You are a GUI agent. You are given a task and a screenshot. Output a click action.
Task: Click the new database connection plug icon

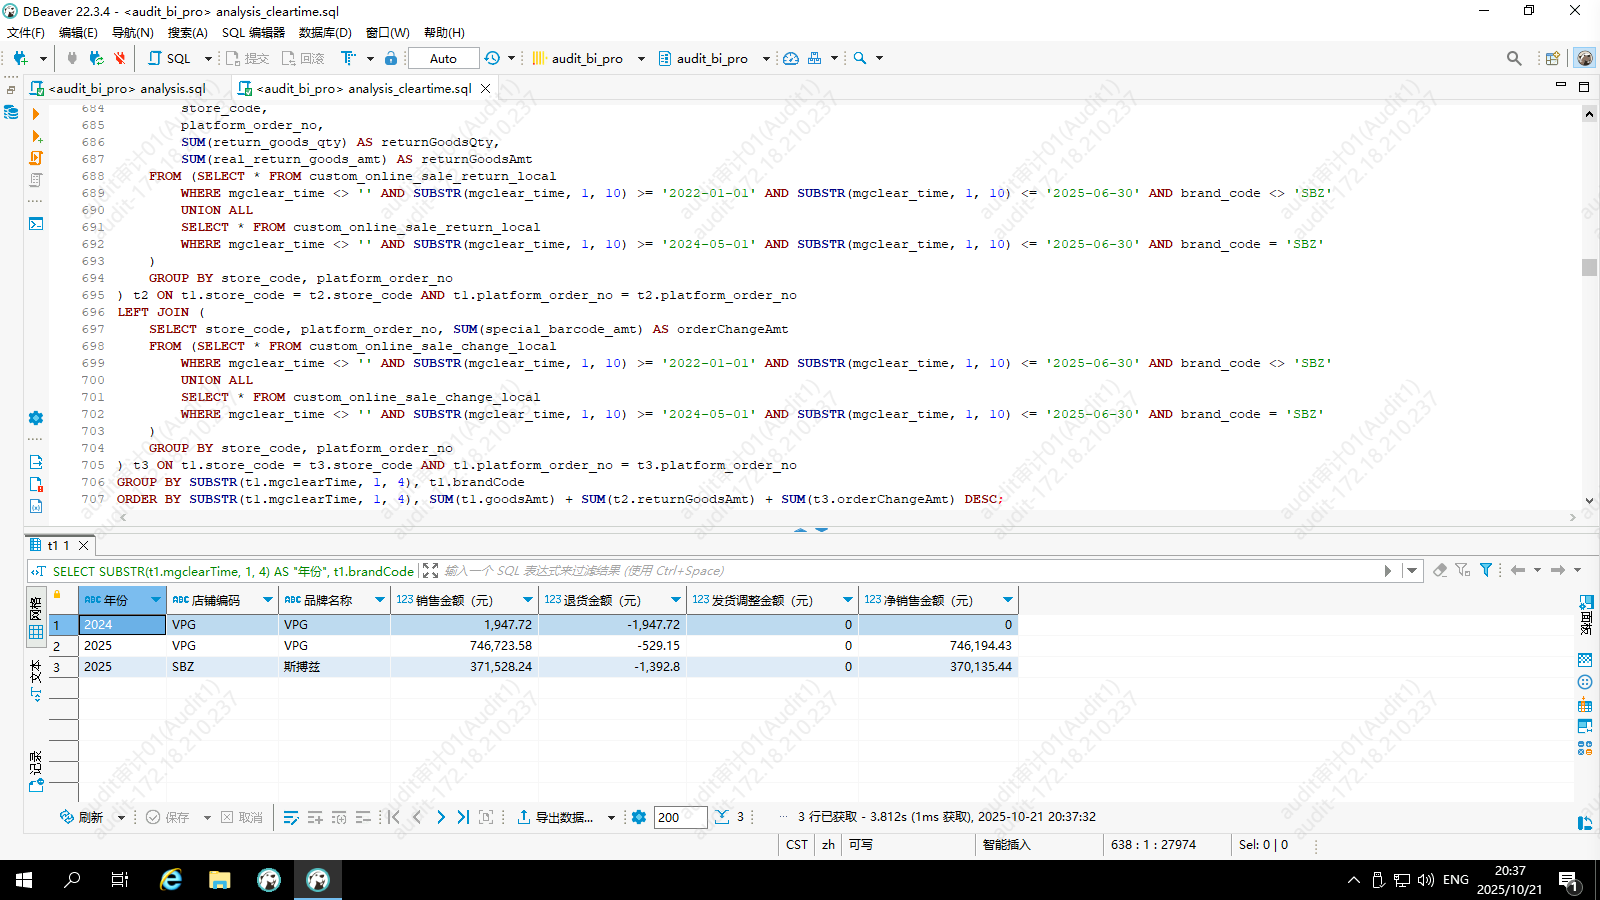pos(20,58)
